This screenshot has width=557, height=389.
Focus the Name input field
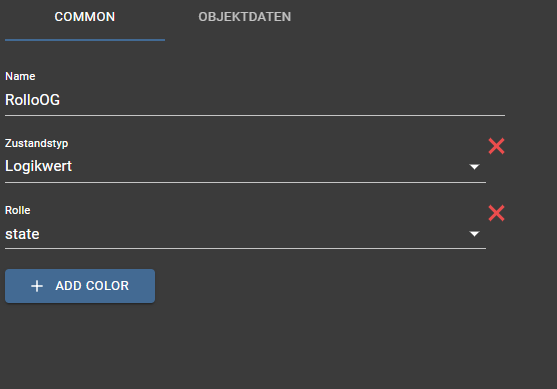(255, 100)
